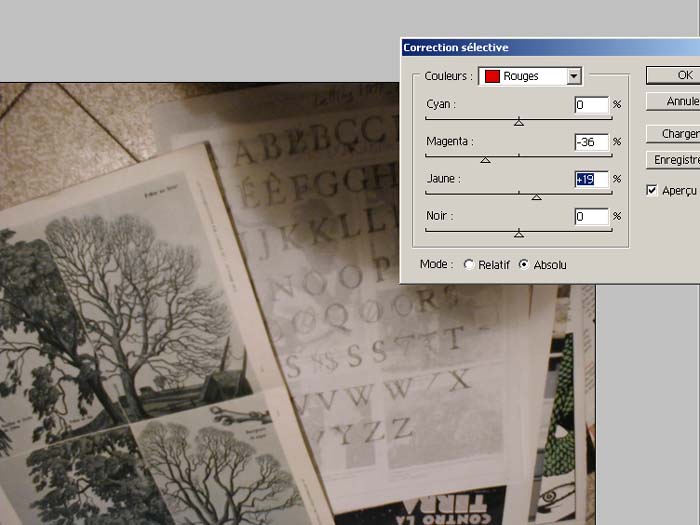Image resolution: width=700 pixels, height=525 pixels.
Task: Click the Couleurs label
Action: click(x=448, y=76)
